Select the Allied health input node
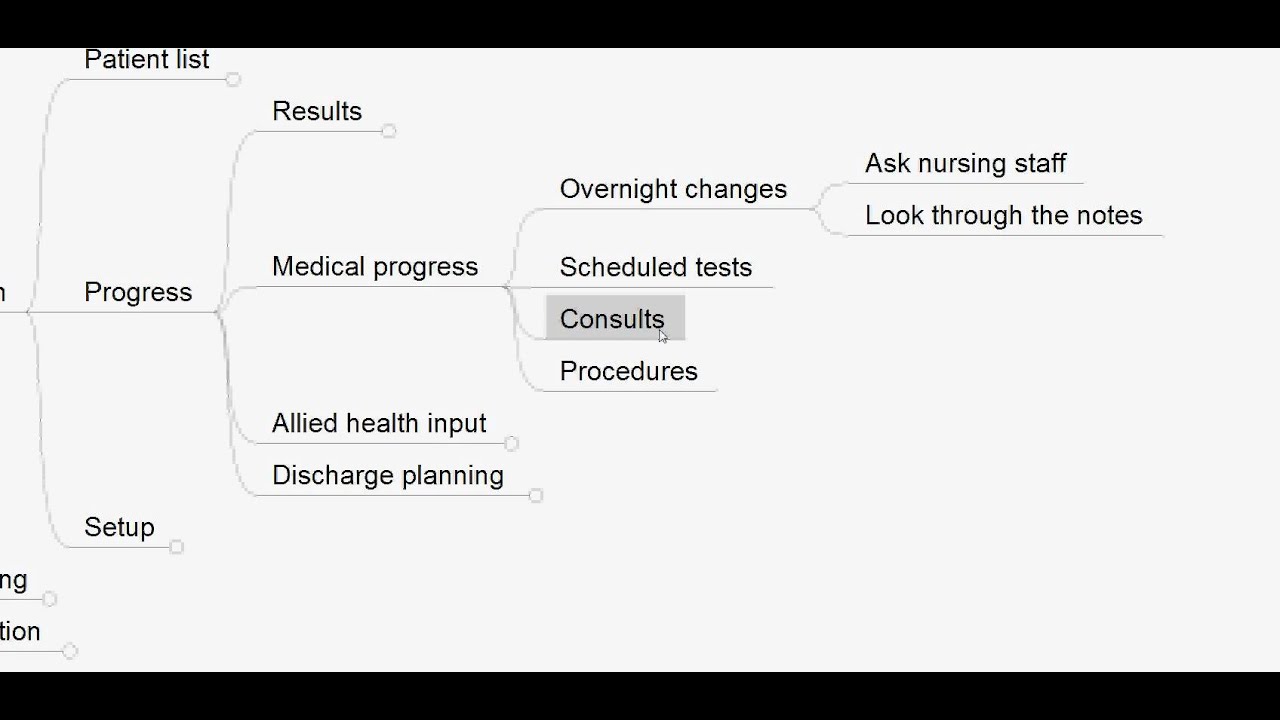This screenshot has height=720, width=1280. [379, 423]
